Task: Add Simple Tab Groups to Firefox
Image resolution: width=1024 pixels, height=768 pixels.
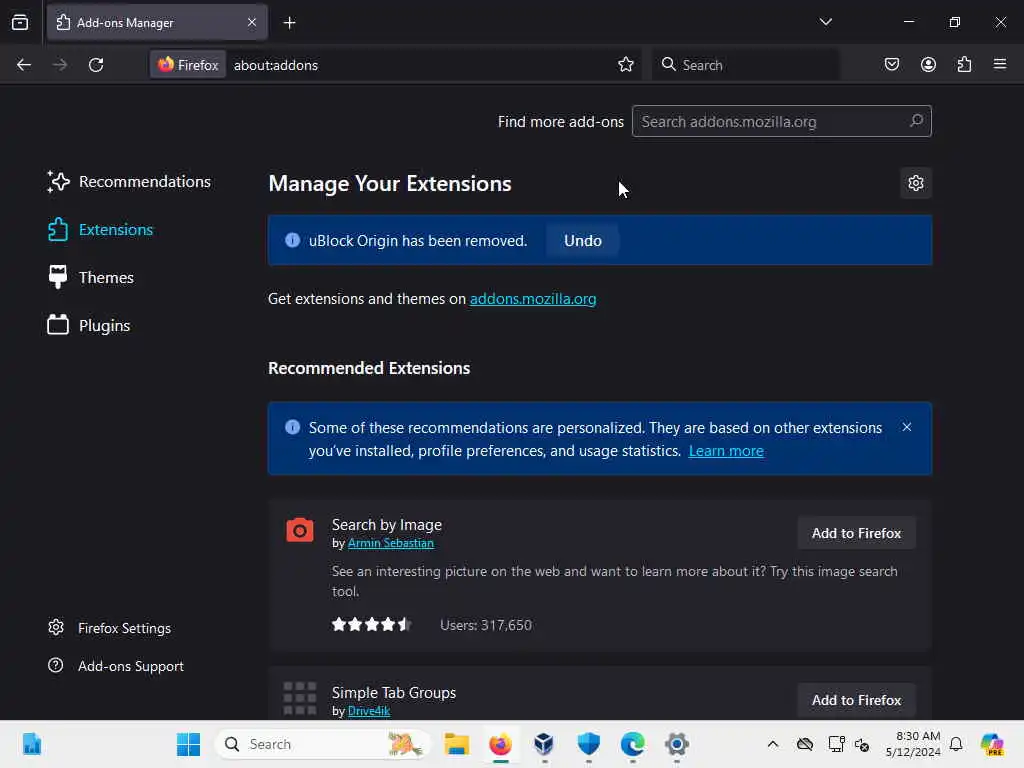Action: point(856,700)
